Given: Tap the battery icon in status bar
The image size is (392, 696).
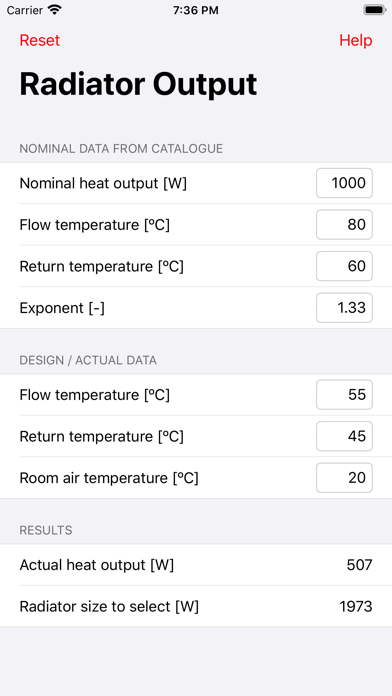Looking at the screenshot, I should coord(375,10).
